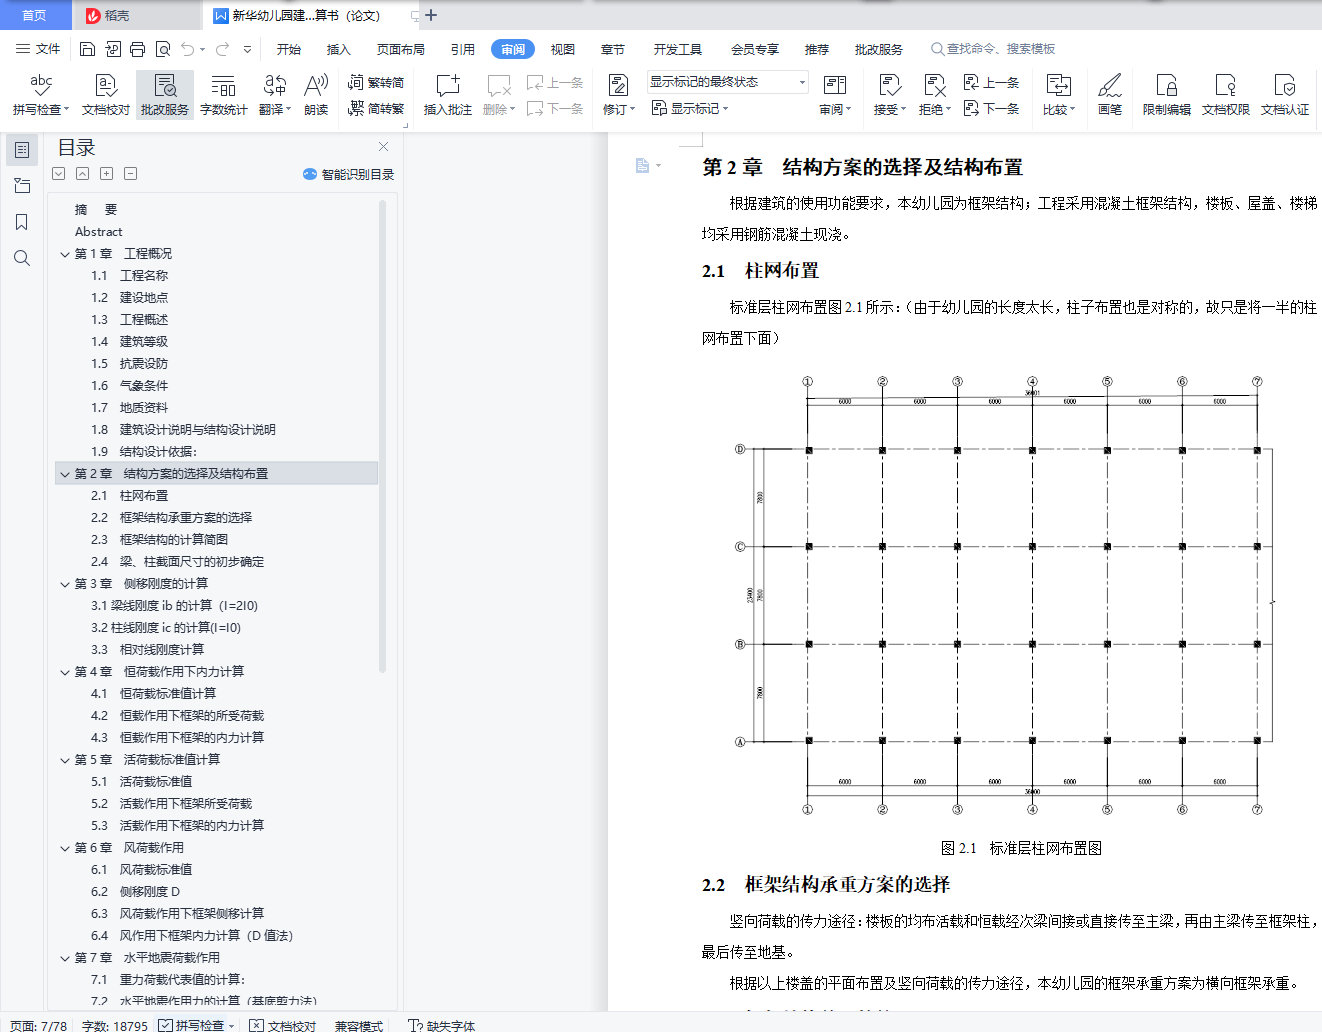Open the 接受 accept dropdown
This screenshot has height=1032, width=1322.
(x=890, y=95)
